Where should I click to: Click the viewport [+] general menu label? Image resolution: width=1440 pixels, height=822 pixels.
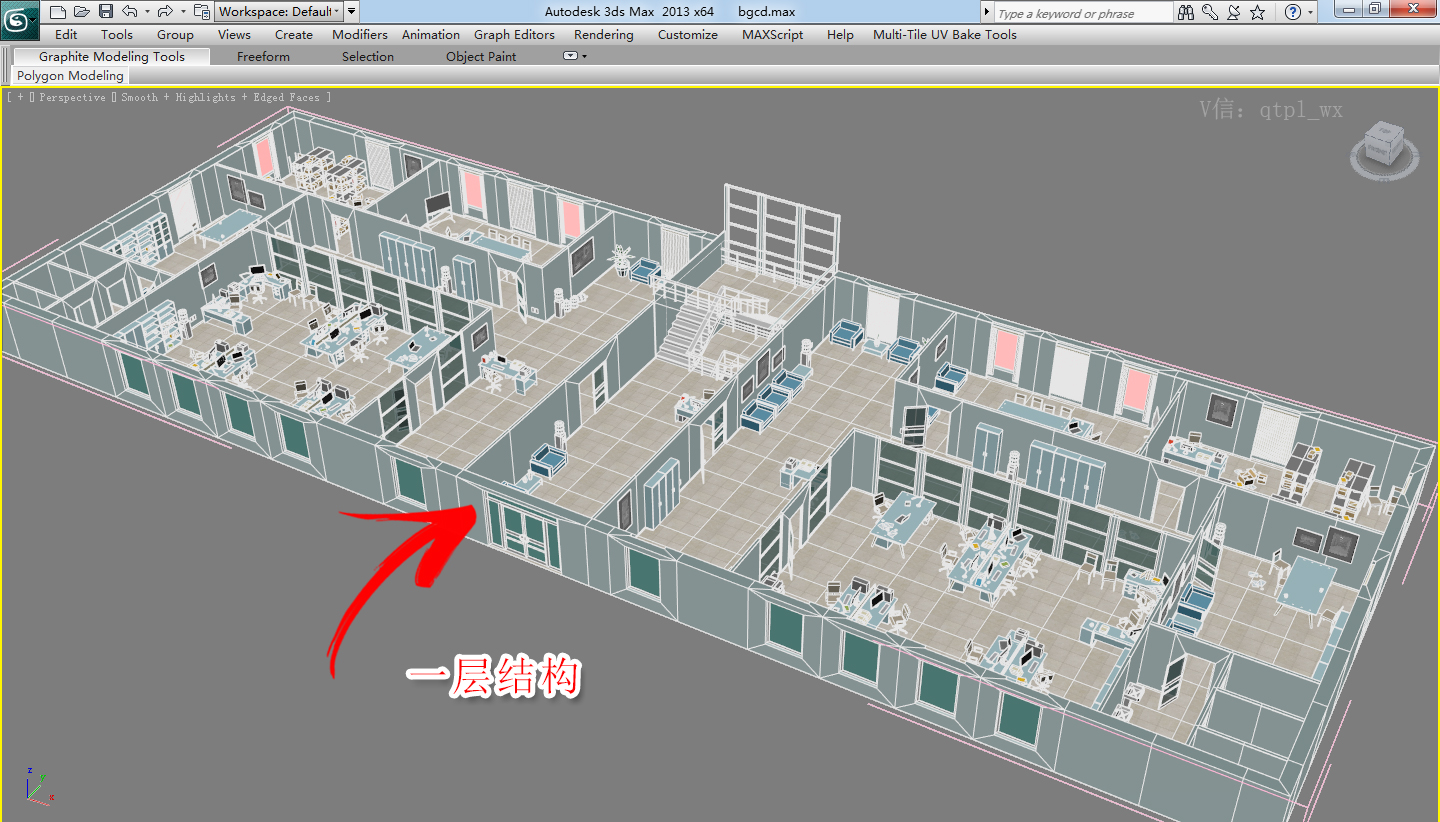(x=20, y=97)
